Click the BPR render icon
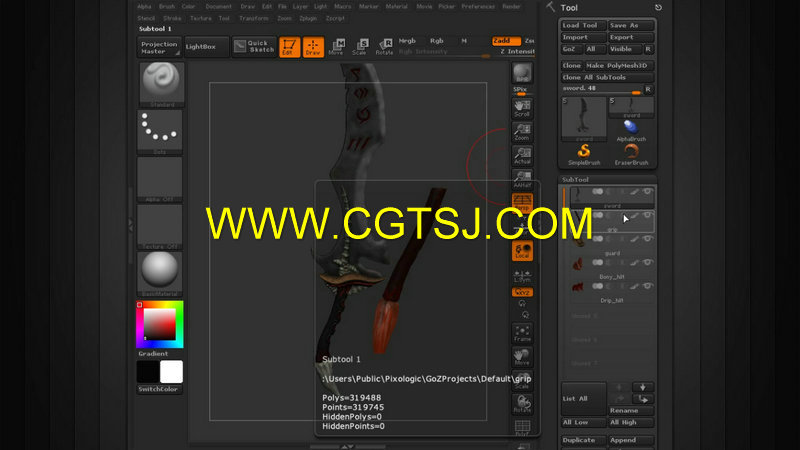The height and width of the screenshot is (450, 800). (522, 74)
